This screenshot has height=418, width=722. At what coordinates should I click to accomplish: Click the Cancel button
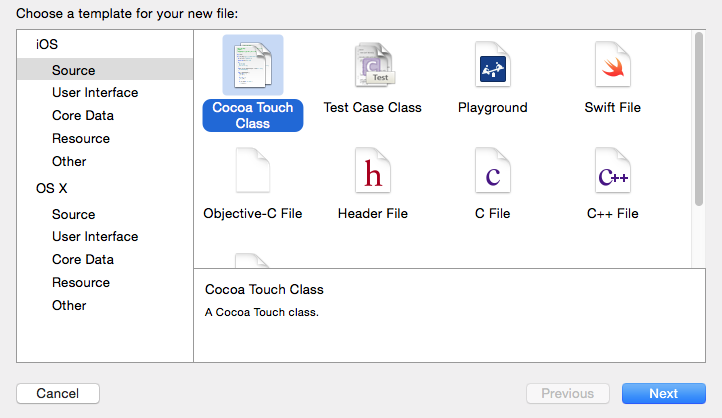click(x=58, y=394)
